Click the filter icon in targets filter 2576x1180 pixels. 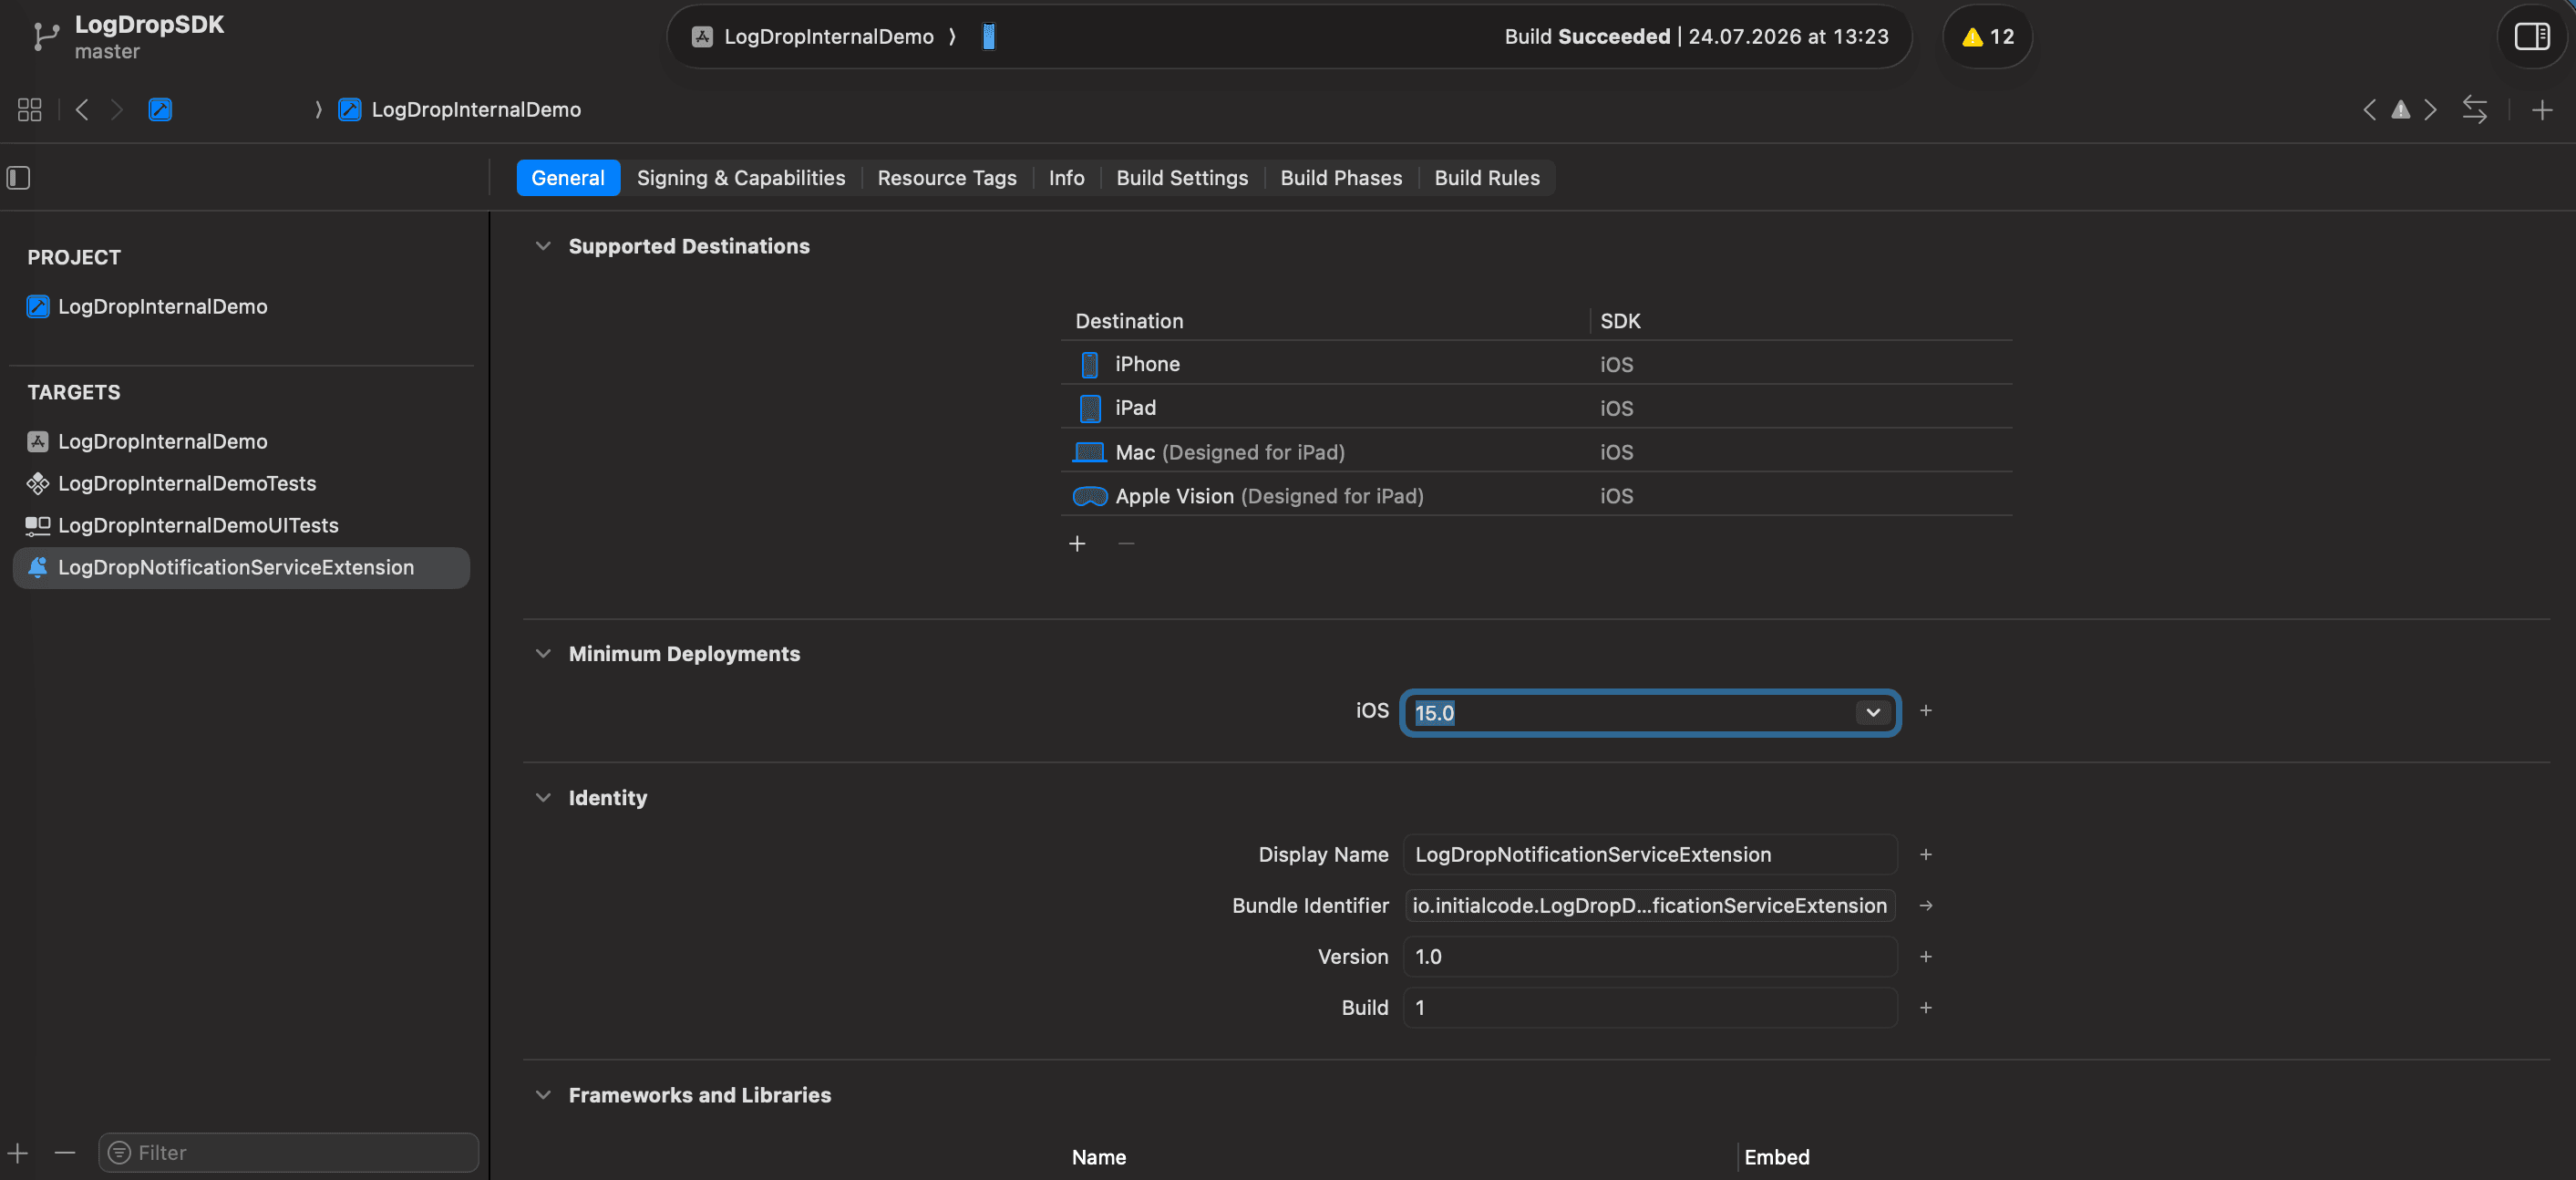[x=119, y=1152]
